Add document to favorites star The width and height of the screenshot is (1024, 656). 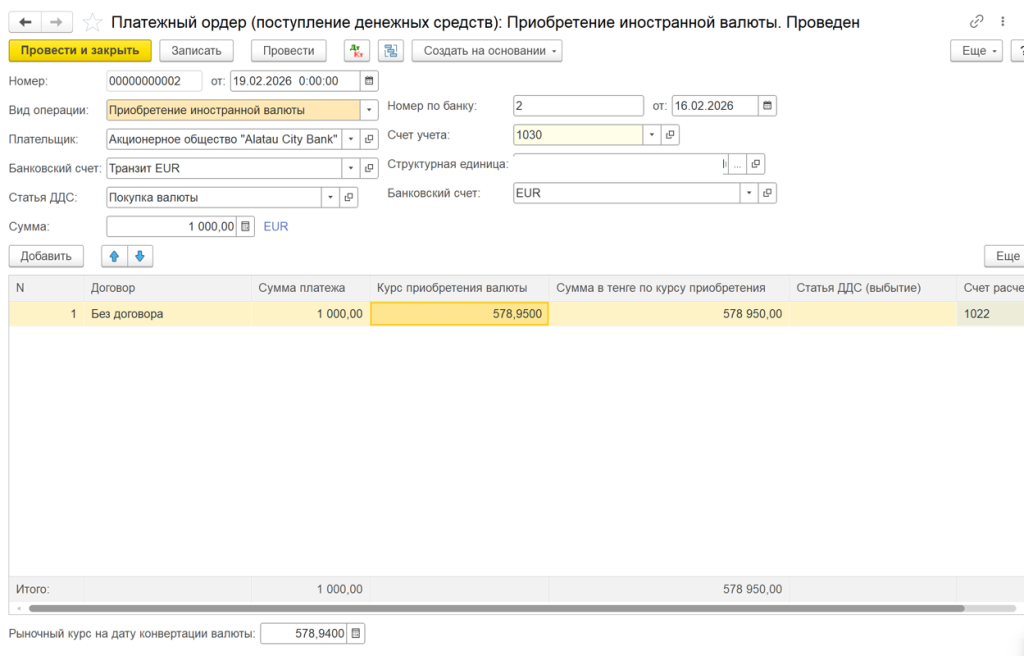[x=91, y=20]
